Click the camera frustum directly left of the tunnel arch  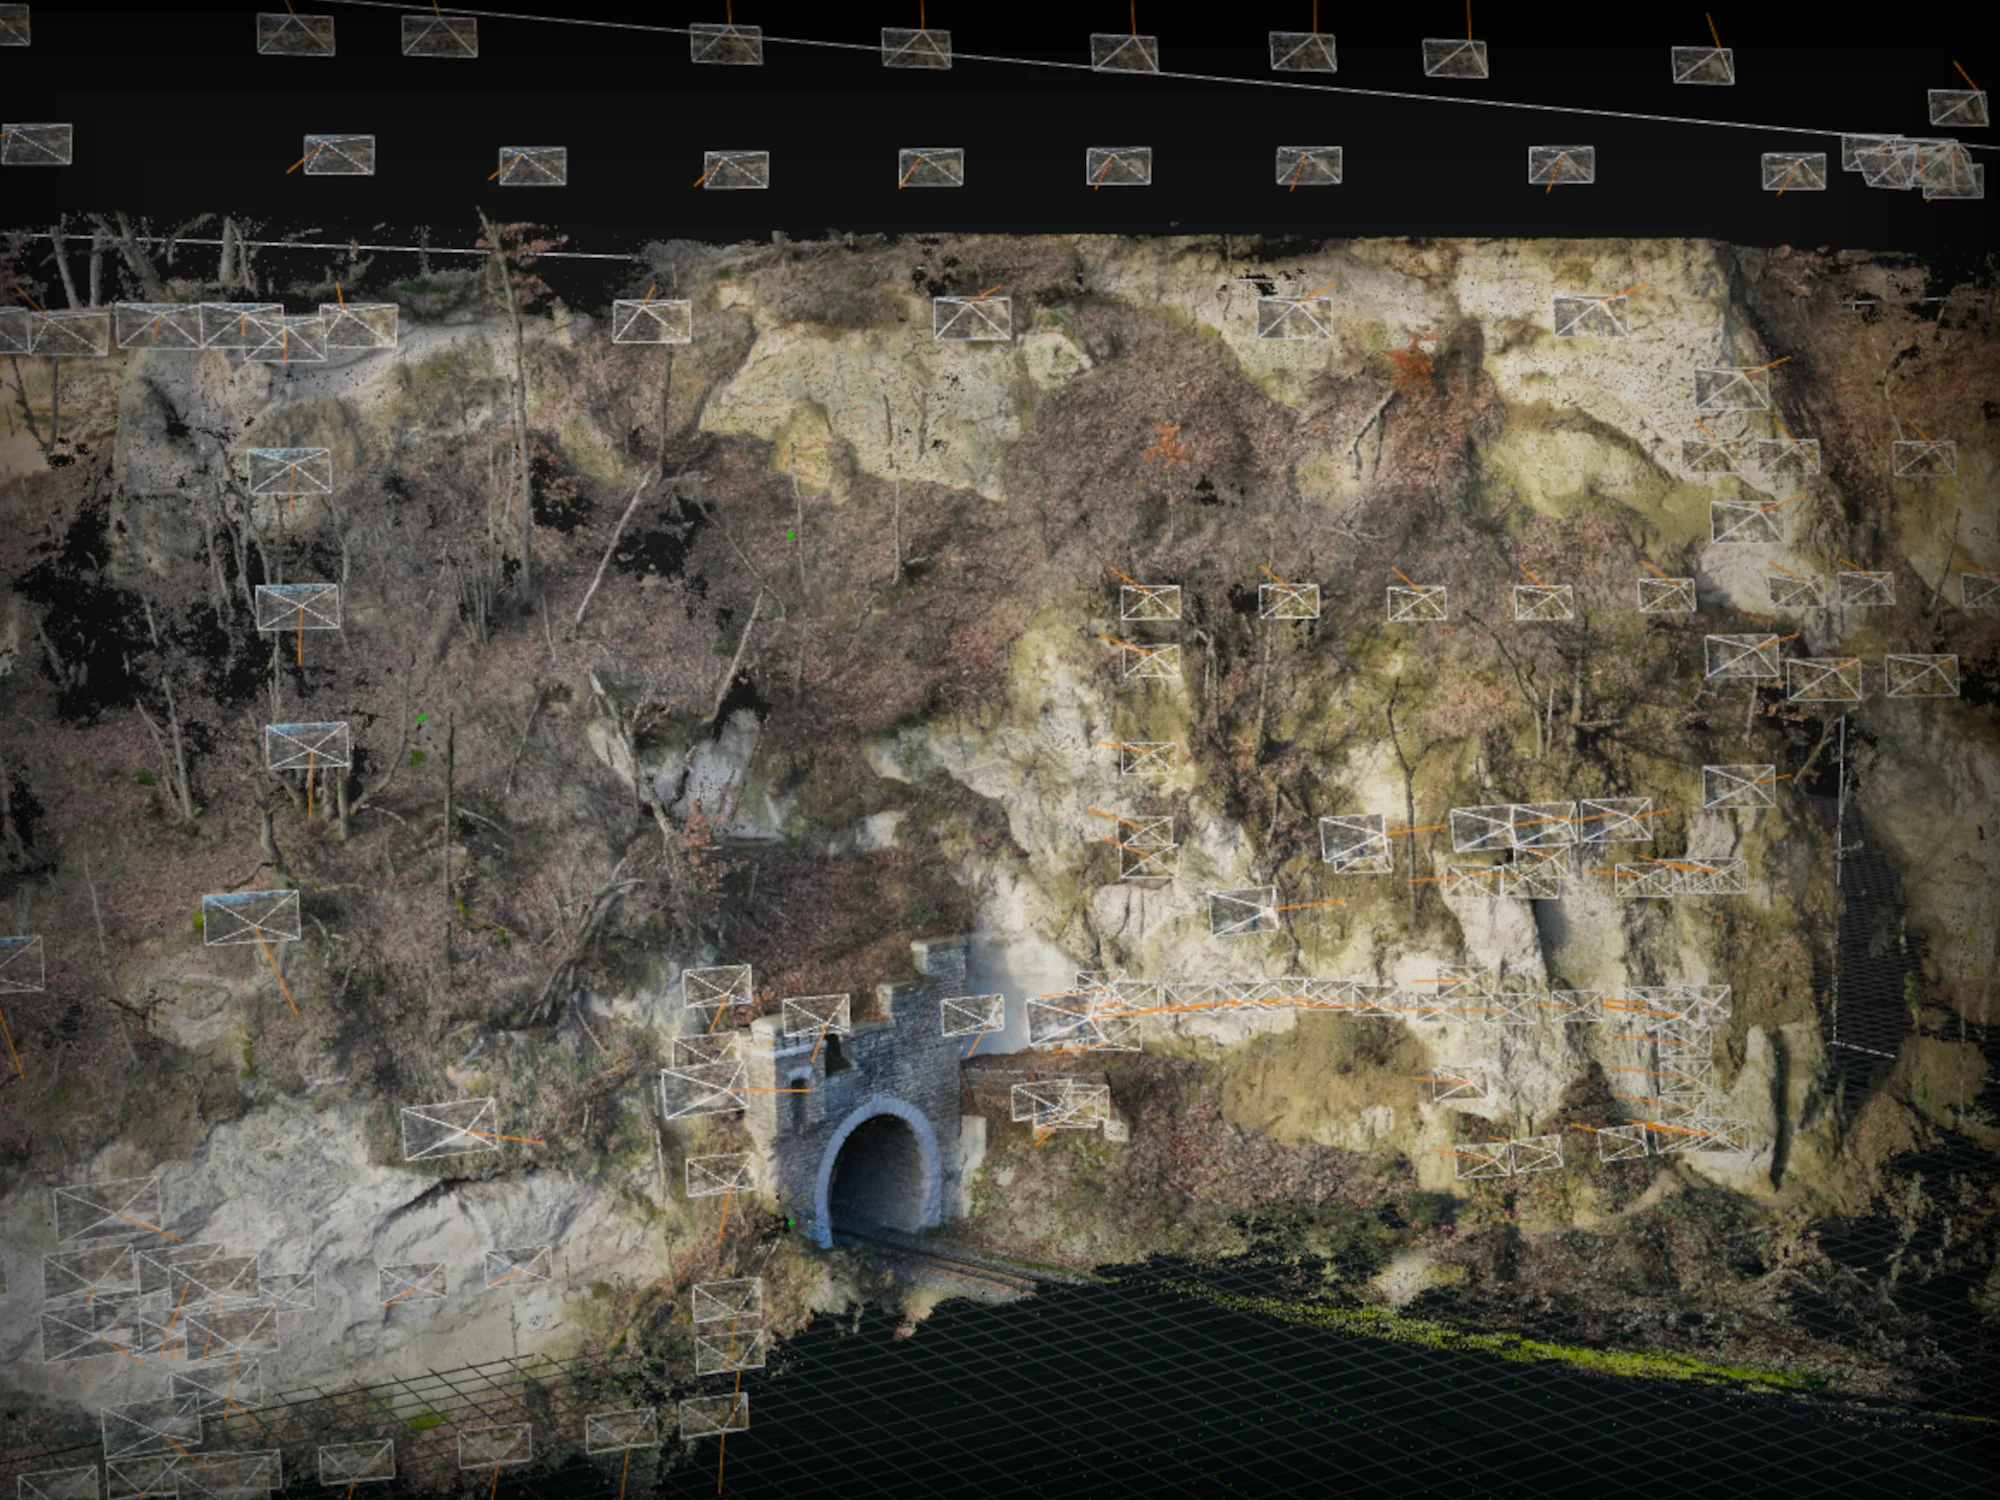click(x=719, y=1174)
